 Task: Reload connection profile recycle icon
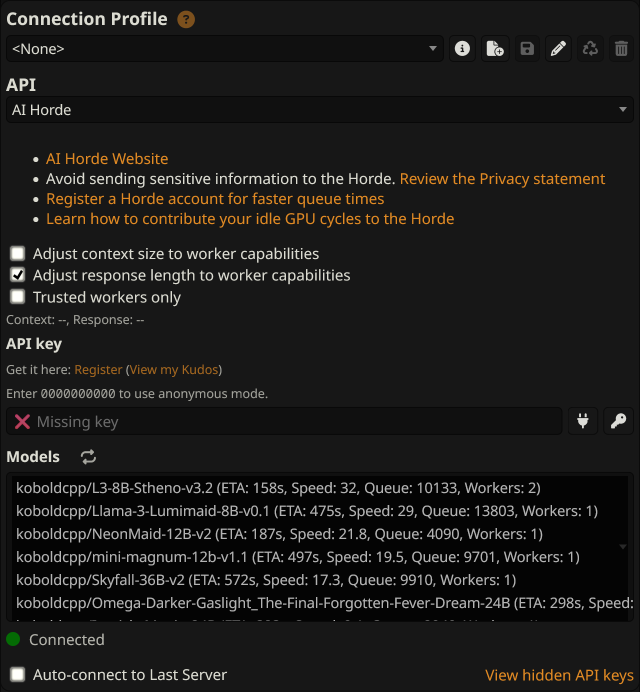(x=590, y=49)
